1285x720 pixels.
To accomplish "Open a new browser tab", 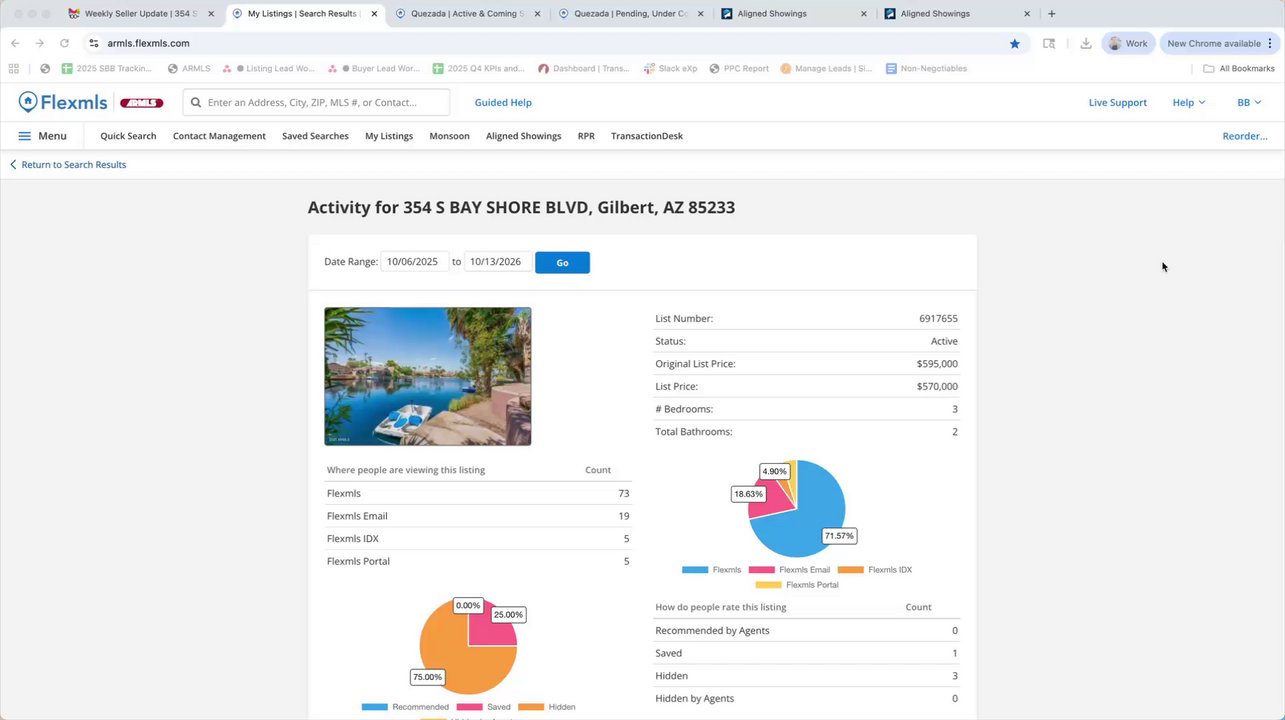I will tap(1051, 14).
